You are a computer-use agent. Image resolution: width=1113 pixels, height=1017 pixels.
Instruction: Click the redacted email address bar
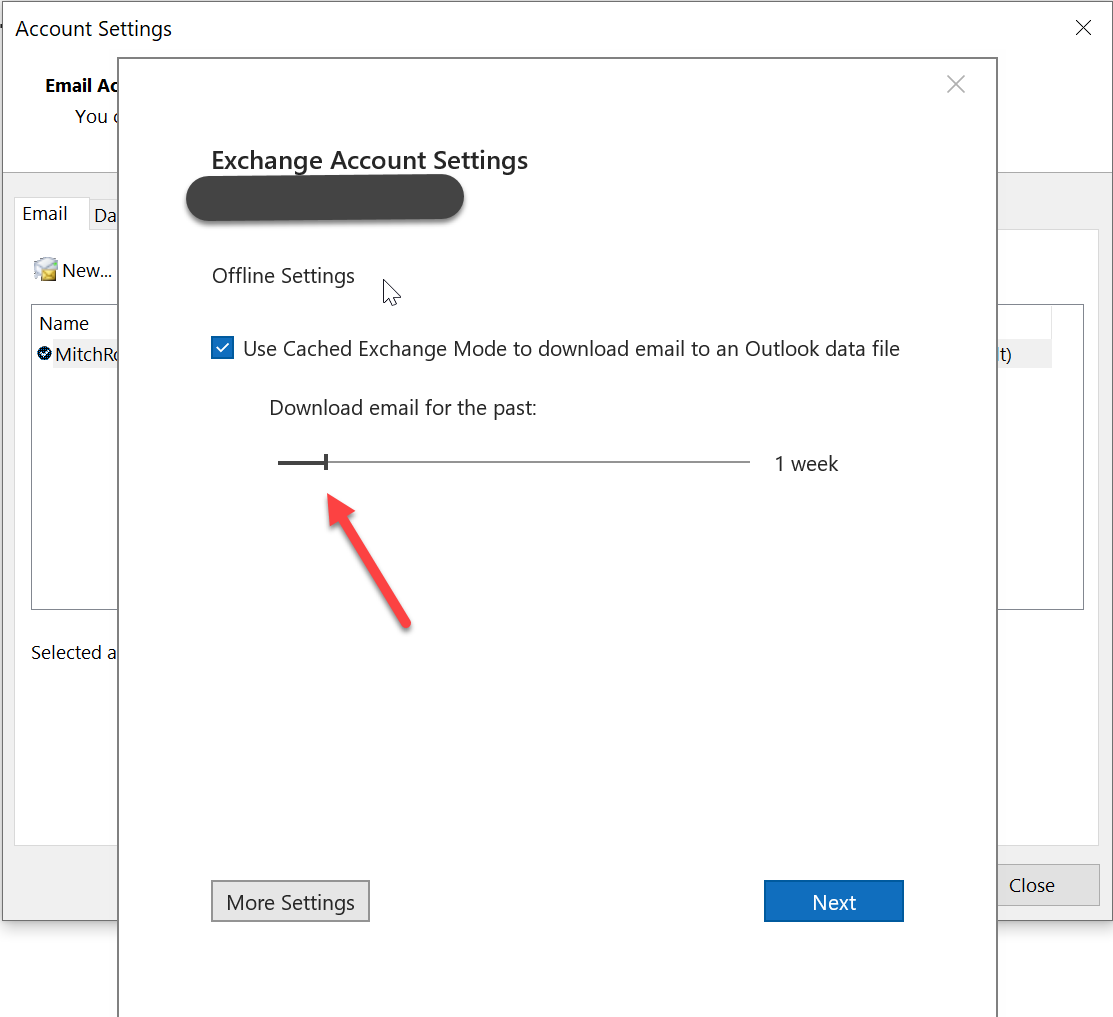[x=325, y=198]
